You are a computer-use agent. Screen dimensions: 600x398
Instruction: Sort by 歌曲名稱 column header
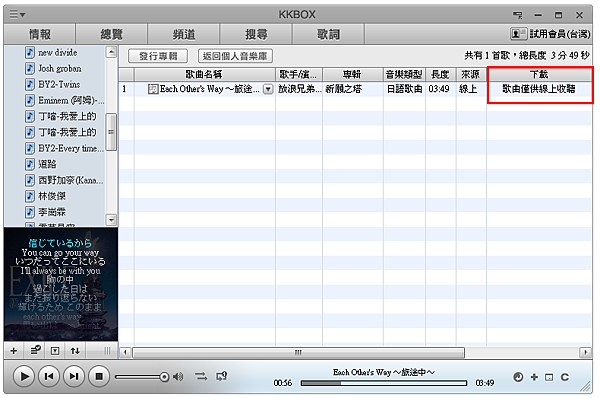(204, 74)
